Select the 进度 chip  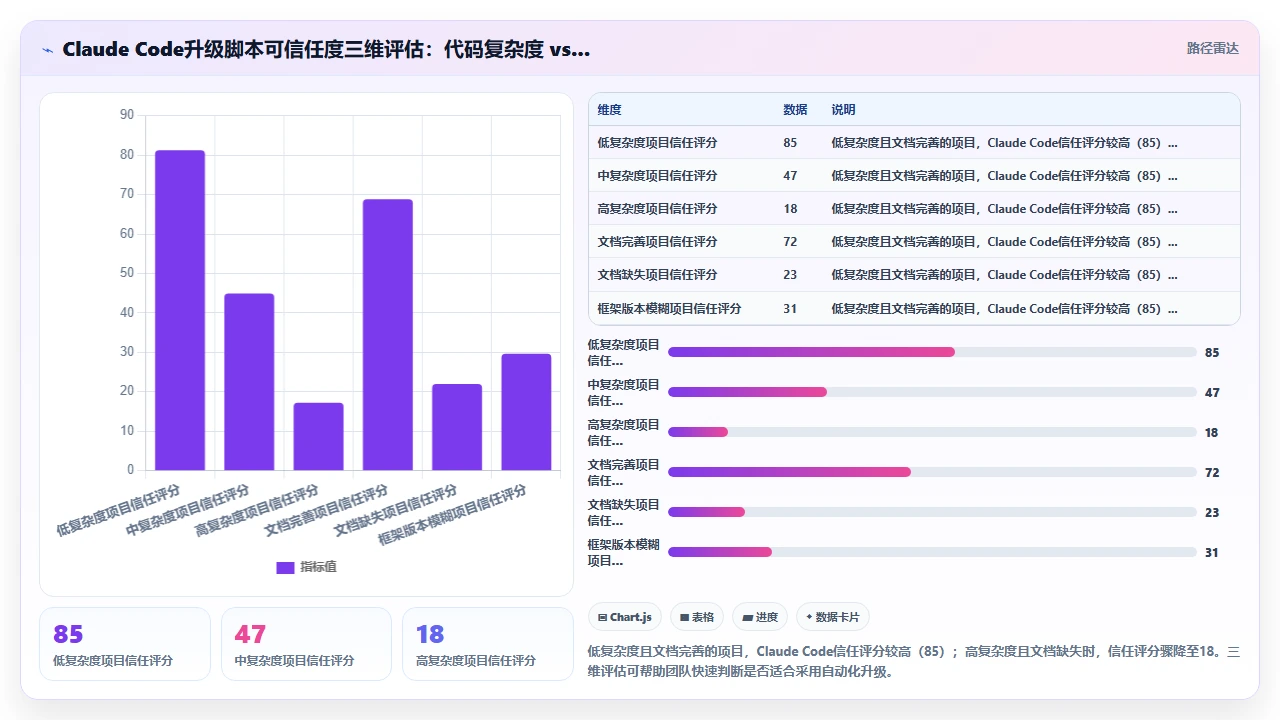760,617
